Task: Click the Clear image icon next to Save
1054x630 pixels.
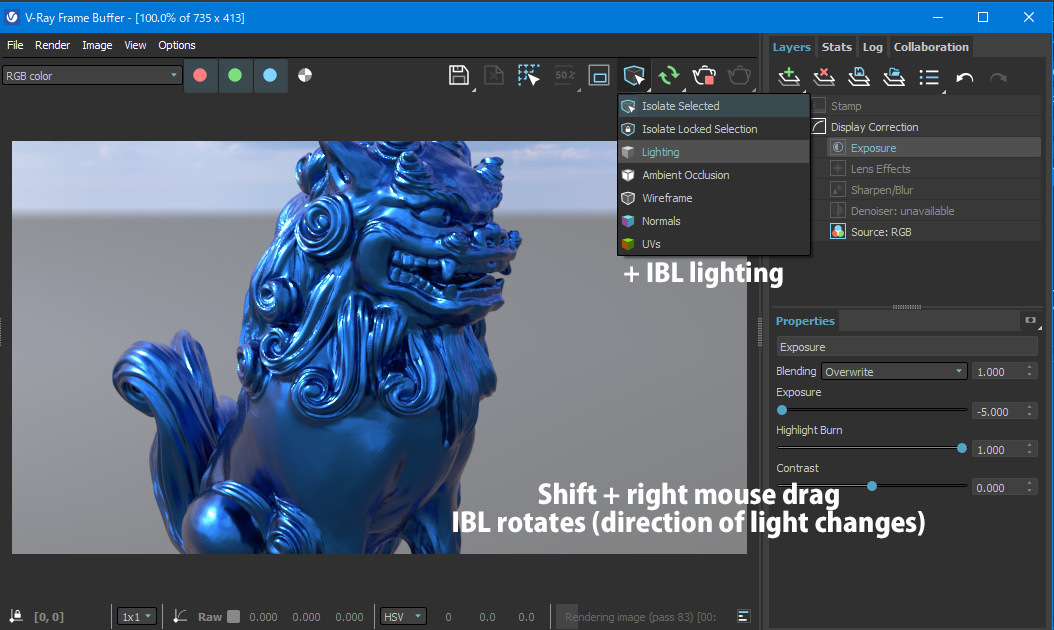Action: pos(494,75)
